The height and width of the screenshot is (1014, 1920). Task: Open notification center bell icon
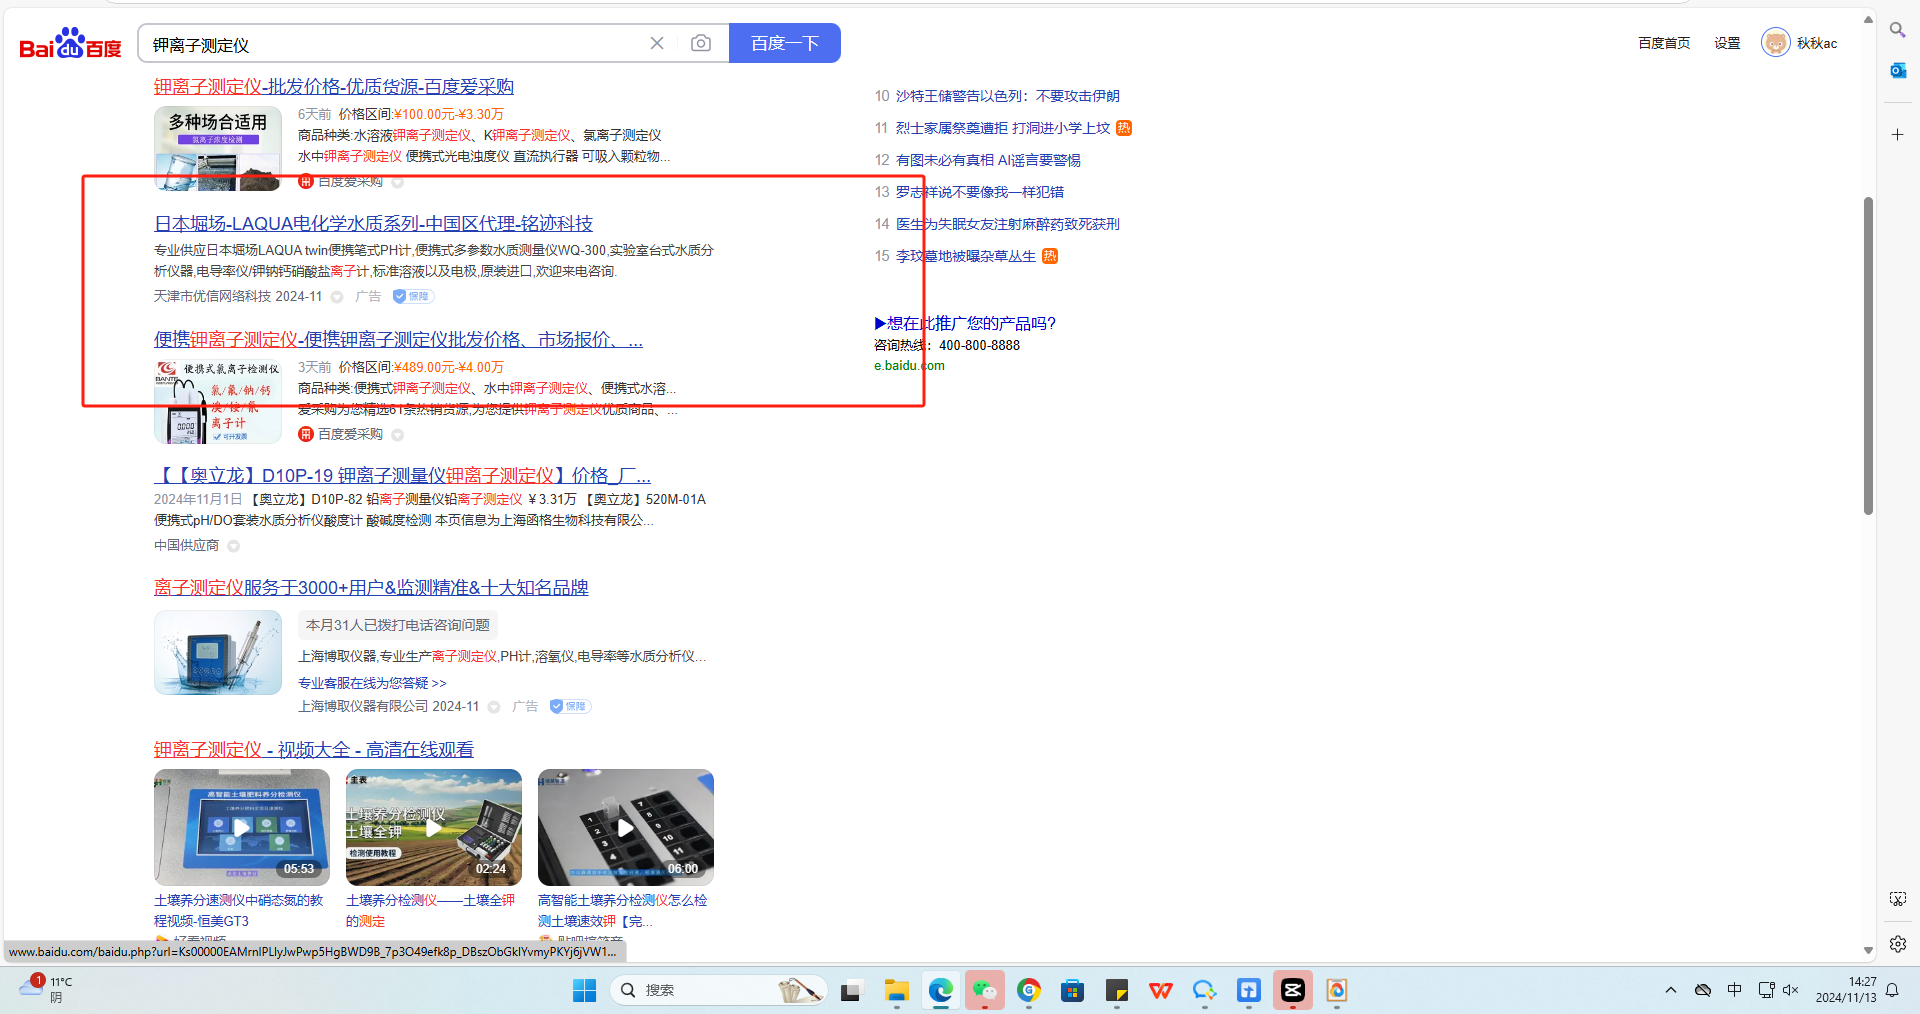coord(1892,990)
